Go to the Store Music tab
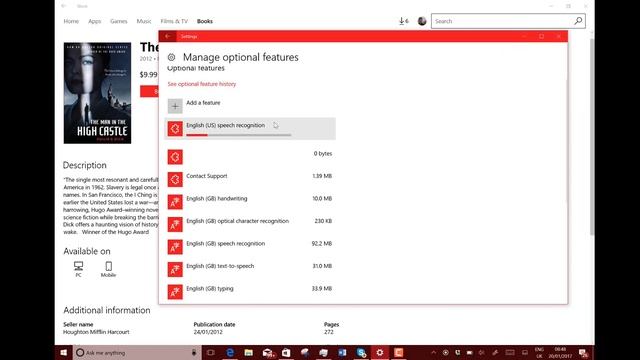640x360 pixels. (144, 21)
